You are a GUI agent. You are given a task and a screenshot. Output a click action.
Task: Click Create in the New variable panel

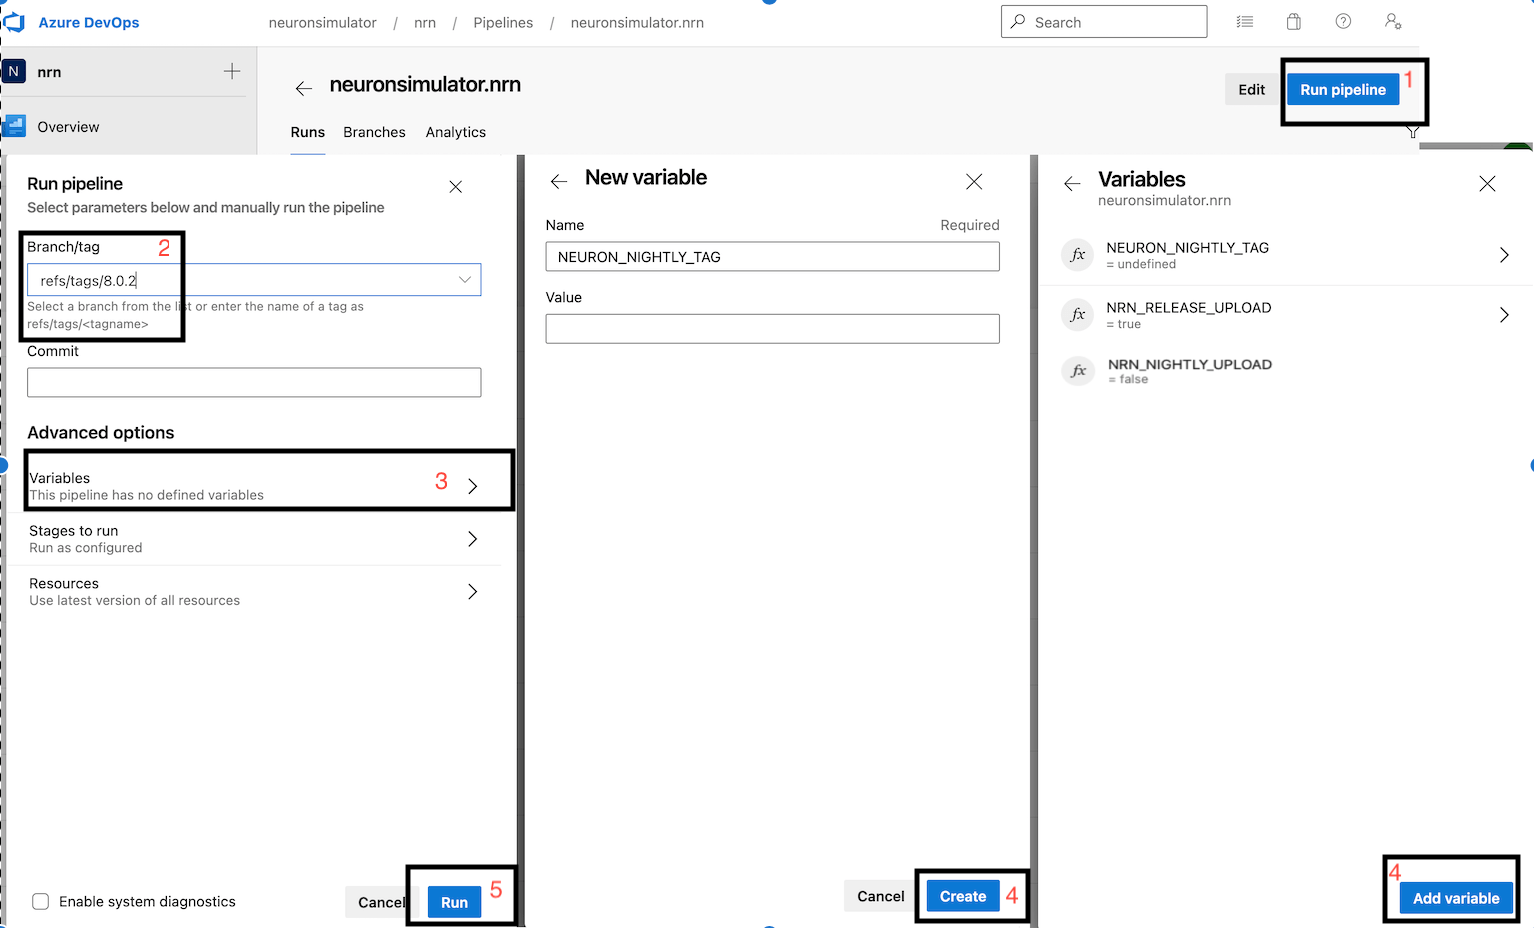click(963, 896)
